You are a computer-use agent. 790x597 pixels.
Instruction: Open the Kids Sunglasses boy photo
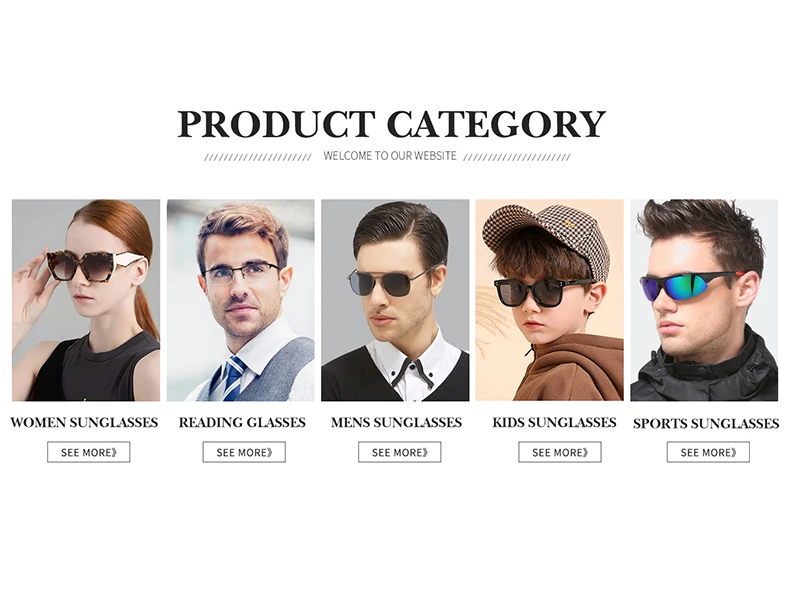tap(550, 300)
